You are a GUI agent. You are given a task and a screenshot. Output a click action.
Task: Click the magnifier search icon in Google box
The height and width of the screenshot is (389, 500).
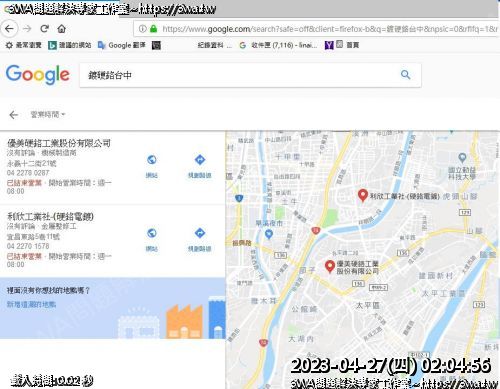tap(405, 75)
